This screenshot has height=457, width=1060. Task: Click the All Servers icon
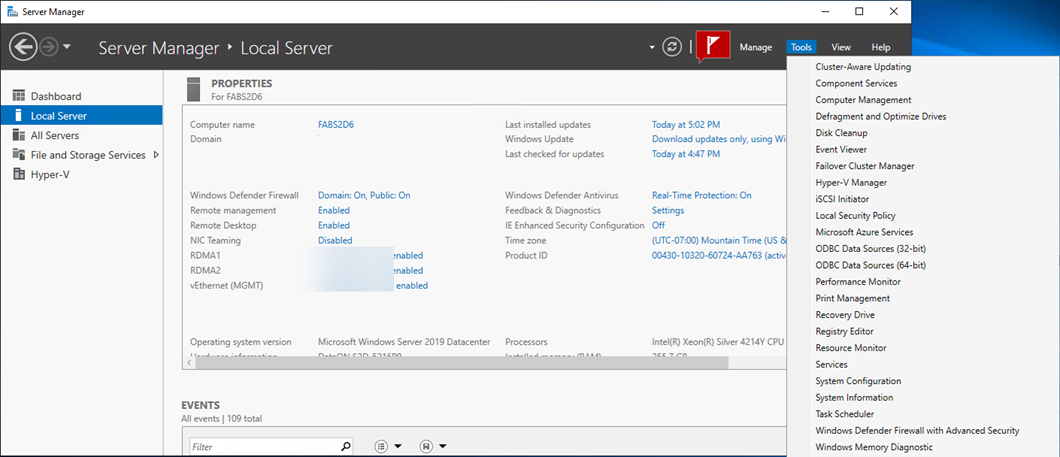(x=19, y=135)
